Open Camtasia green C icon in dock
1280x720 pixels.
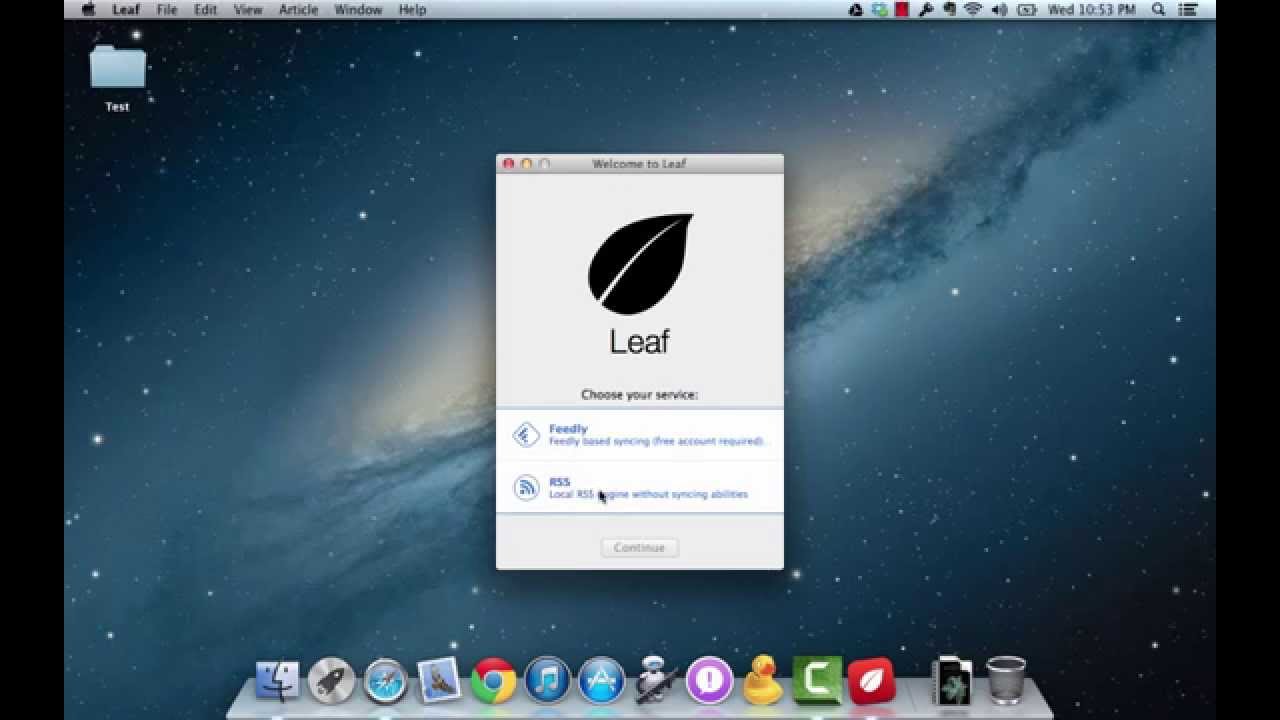(x=817, y=681)
